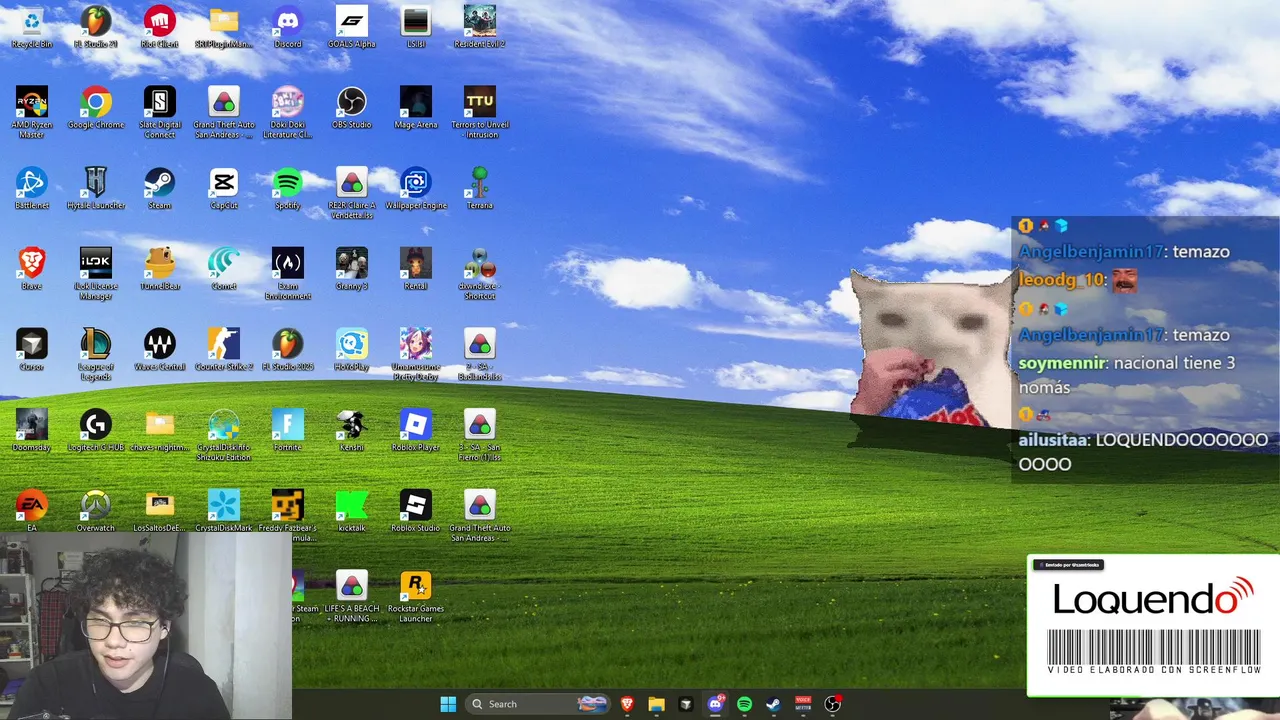
Task: Launch Cursor from desktop
Action: (x=32, y=350)
